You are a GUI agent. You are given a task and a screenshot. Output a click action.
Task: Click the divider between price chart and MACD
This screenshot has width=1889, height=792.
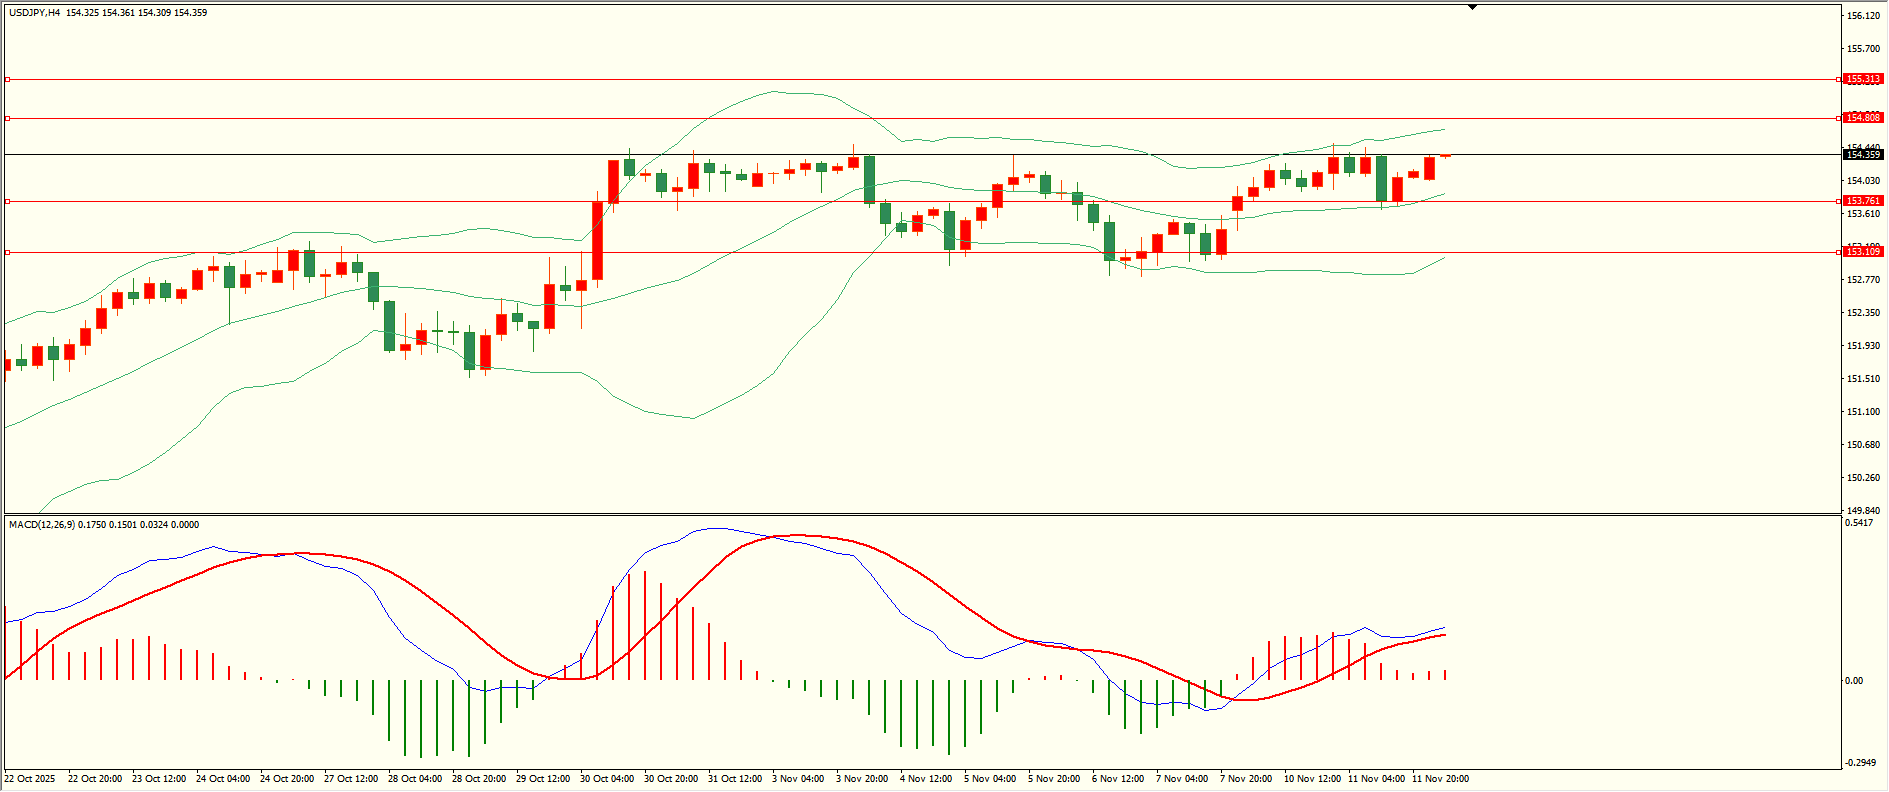pyautogui.click(x=920, y=515)
